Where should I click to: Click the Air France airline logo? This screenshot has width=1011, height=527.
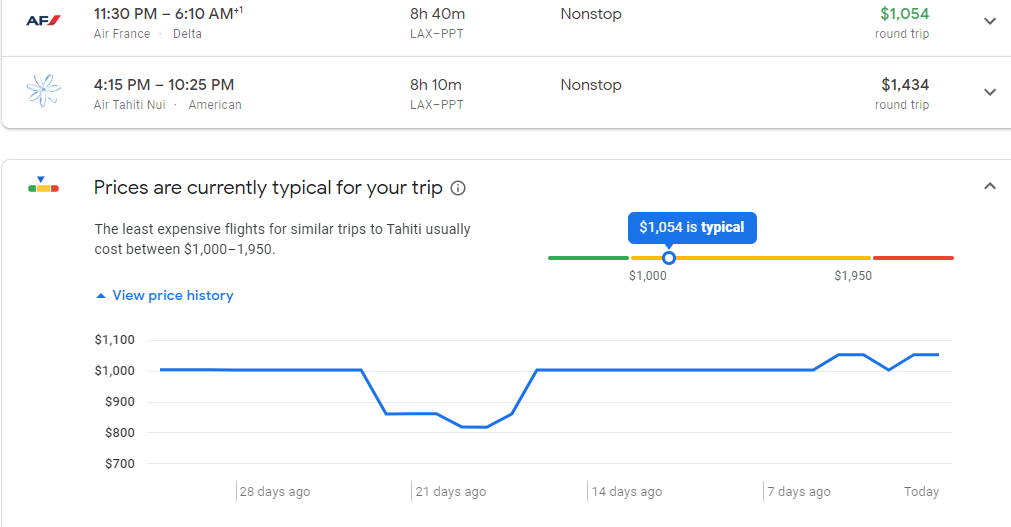[43, 21]
